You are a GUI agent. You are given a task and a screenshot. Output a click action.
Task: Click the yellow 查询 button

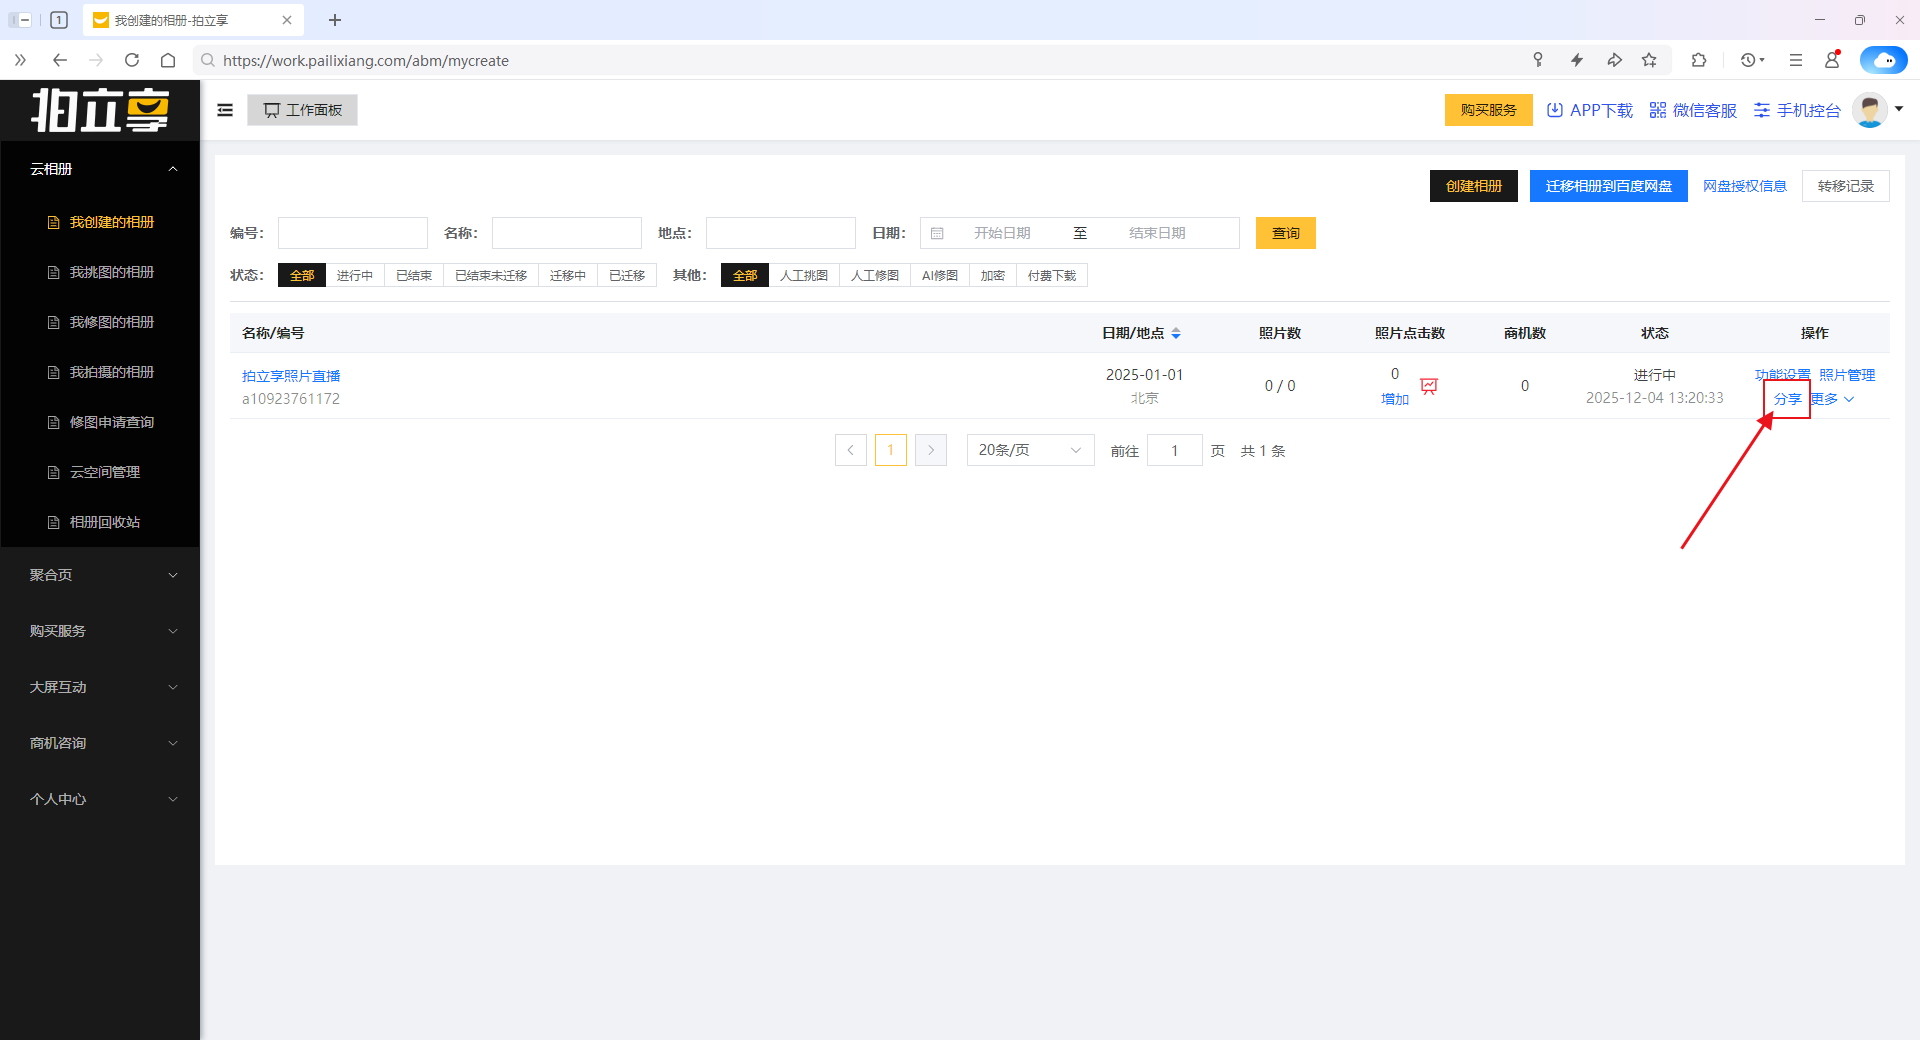(1285, 233)
